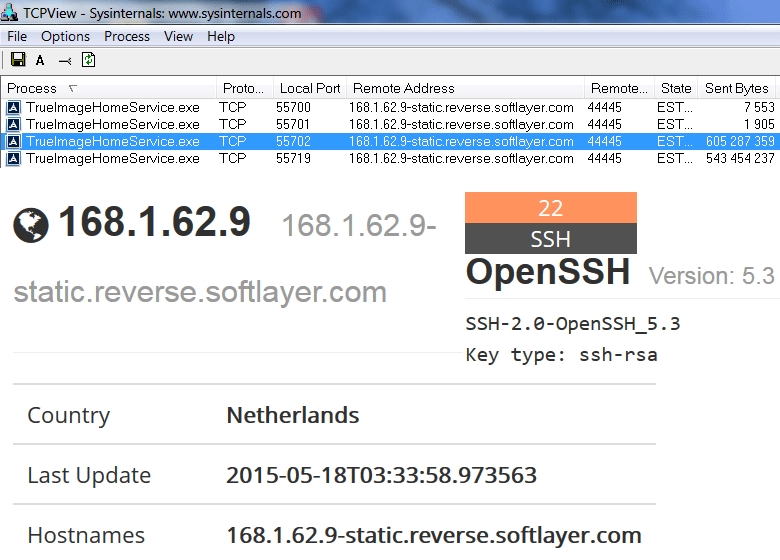Screen dimensions: 780x560
Task: Click the remote address in the 55719 row
Action: pos(461,158)
